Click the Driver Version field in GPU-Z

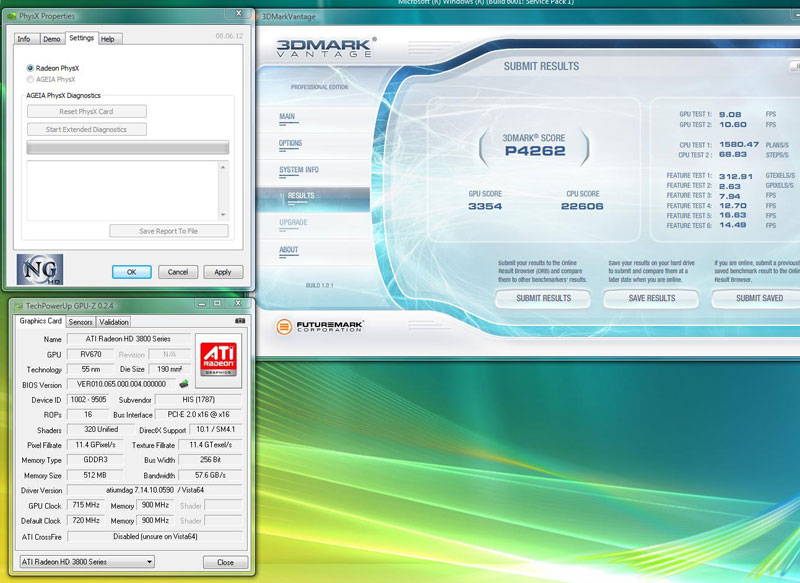(155, 490)
